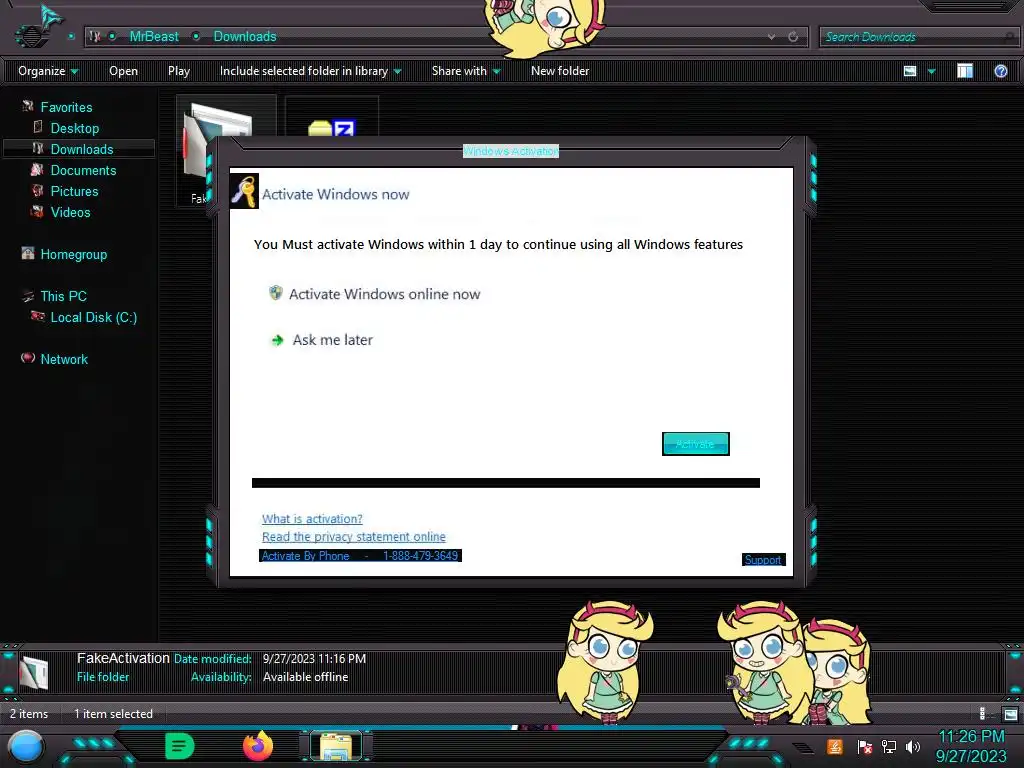
Task: Click the green arrow beside Ask me later
Action: (x=278, y=340)
